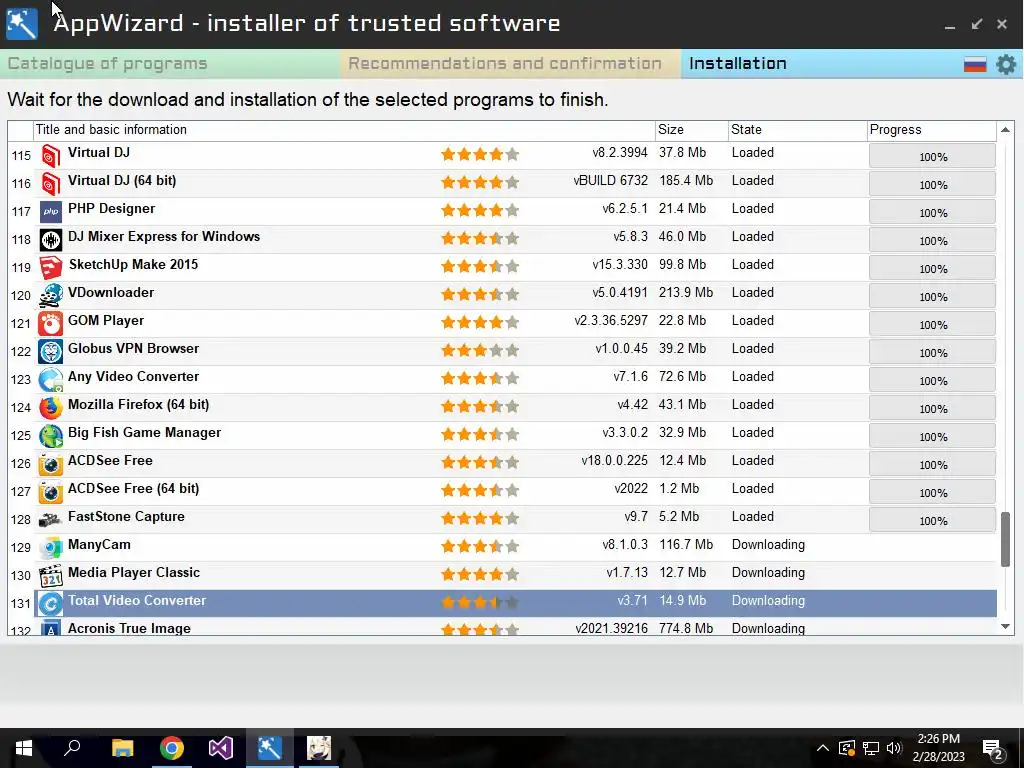This screenshot has height=768, width=1024.
Task: Show hidden system tray icons
Action: tap(823, 748)
